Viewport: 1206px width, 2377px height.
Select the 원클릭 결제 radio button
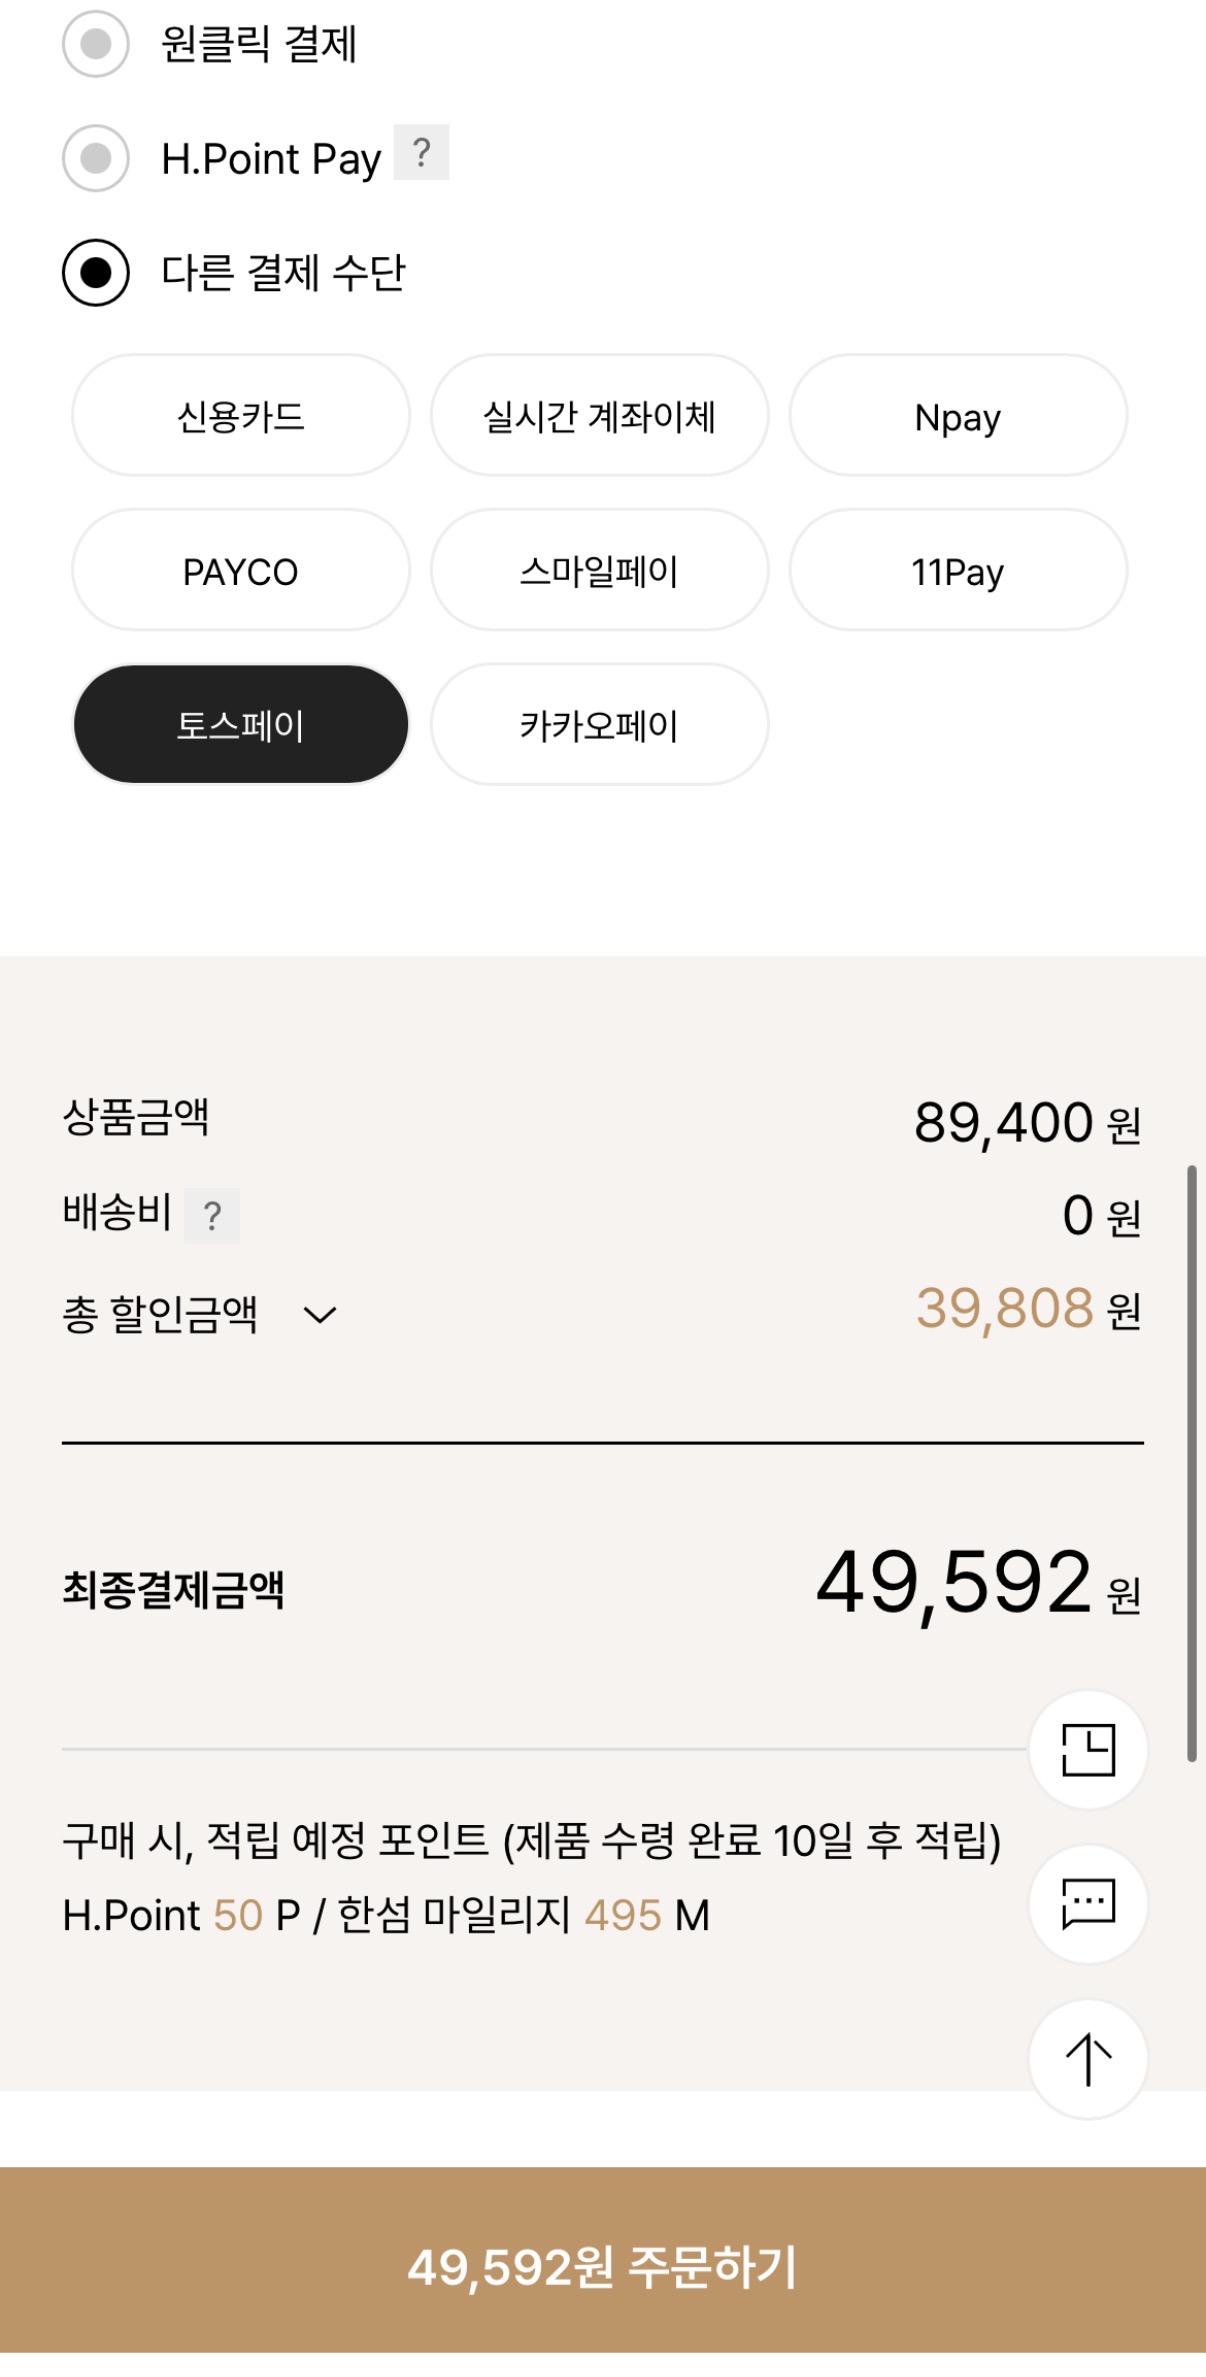pyautogui.click(x=96, y=44)
